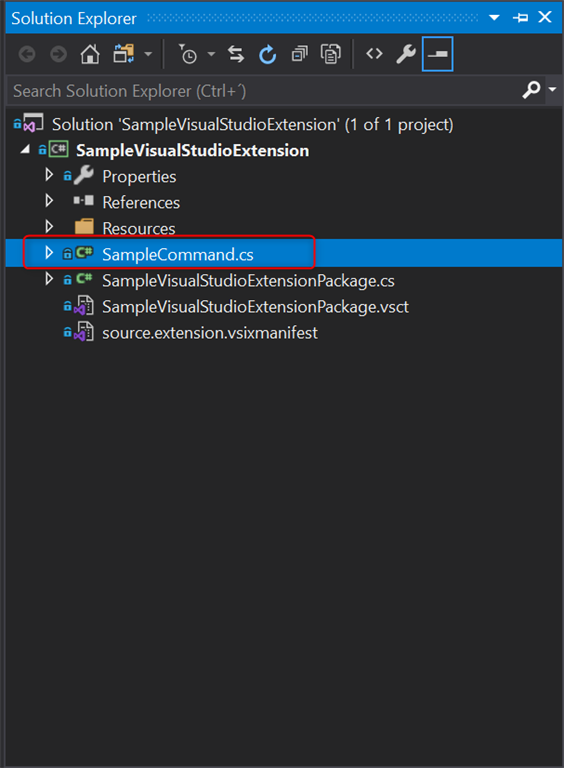564x768 pixels.
Task: Expand the Properties node
Action: pos(49,174)
